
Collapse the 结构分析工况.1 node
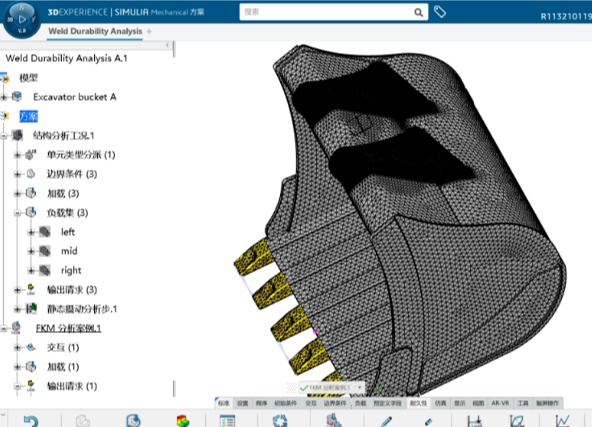[4, 136]
